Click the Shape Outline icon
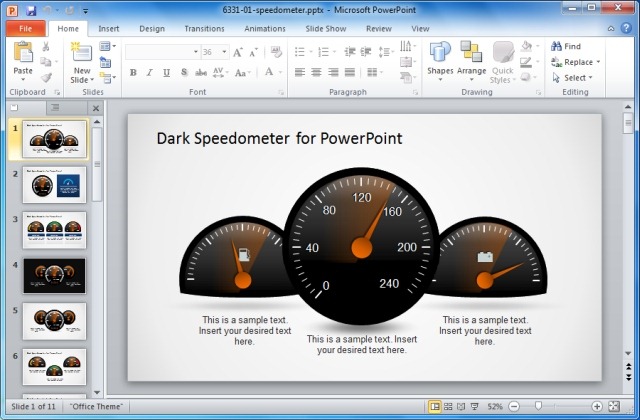This screenshot has height=420, width=640. 526,62
